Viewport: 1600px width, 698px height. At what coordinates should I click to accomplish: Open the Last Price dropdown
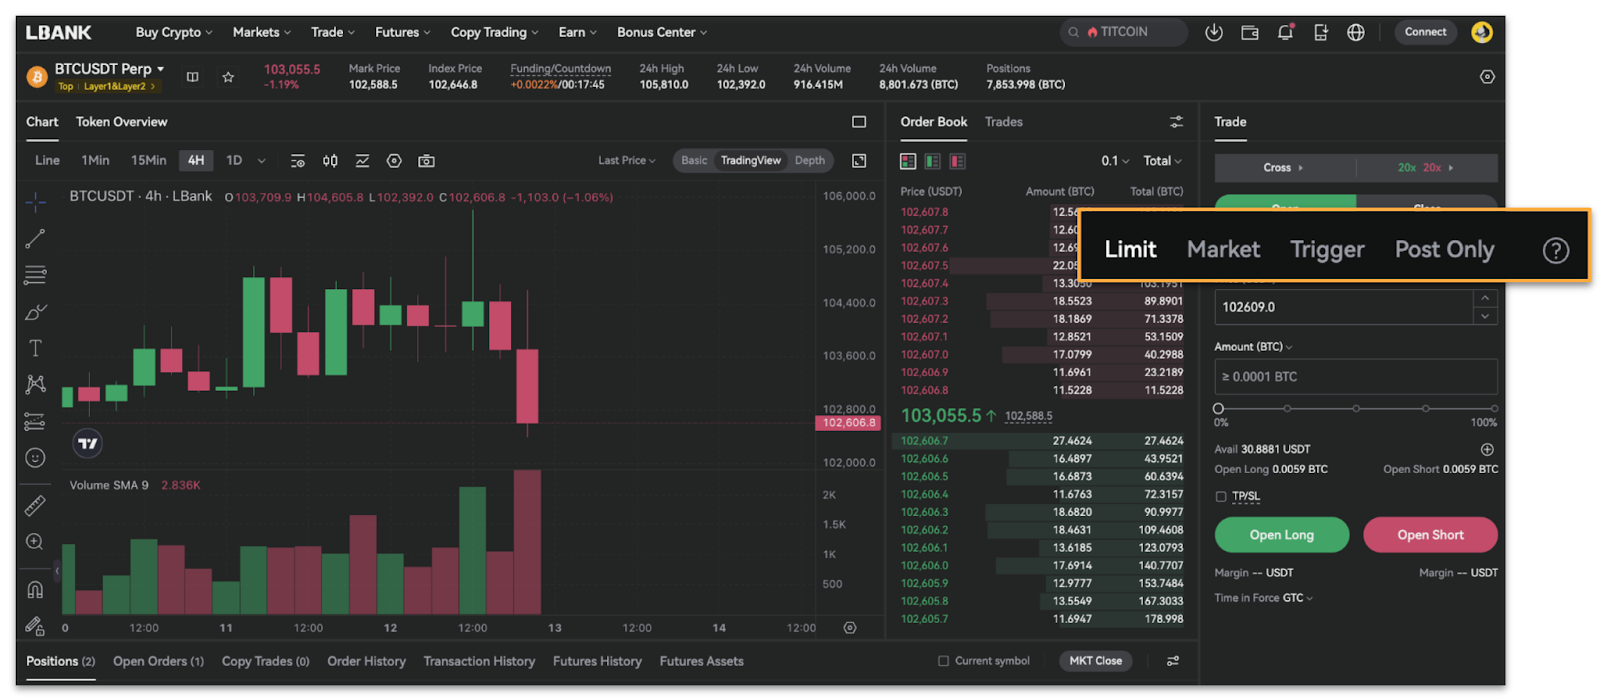point(627,161)
